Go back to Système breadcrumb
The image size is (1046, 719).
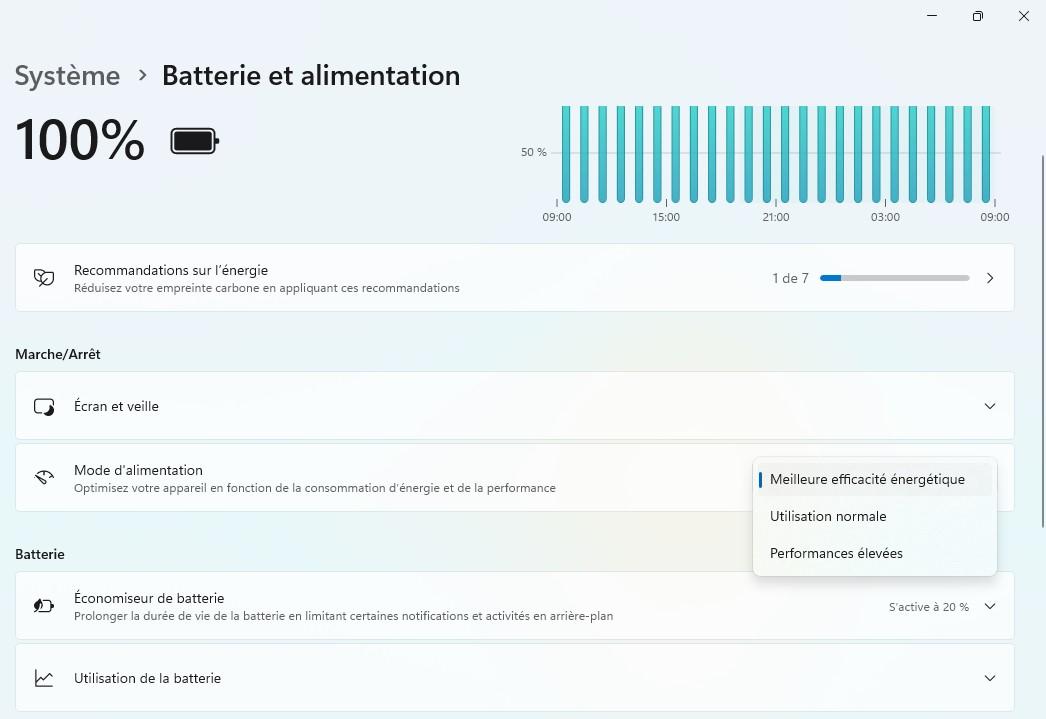click(67, 76)
